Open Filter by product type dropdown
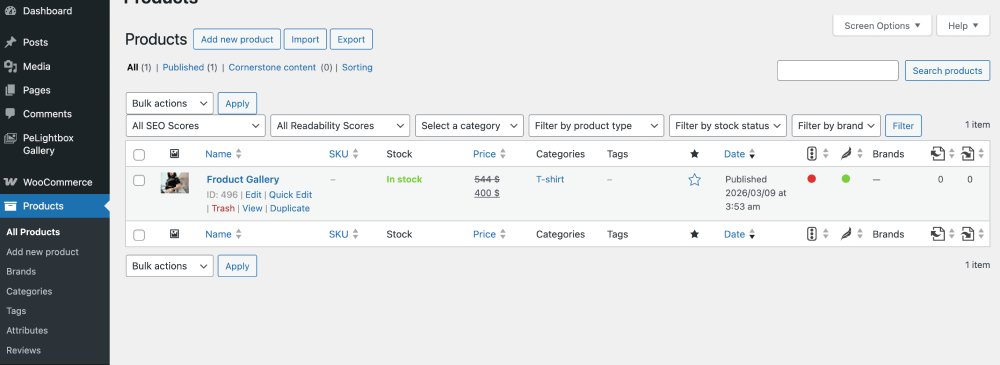 click(x=596, y=126)
